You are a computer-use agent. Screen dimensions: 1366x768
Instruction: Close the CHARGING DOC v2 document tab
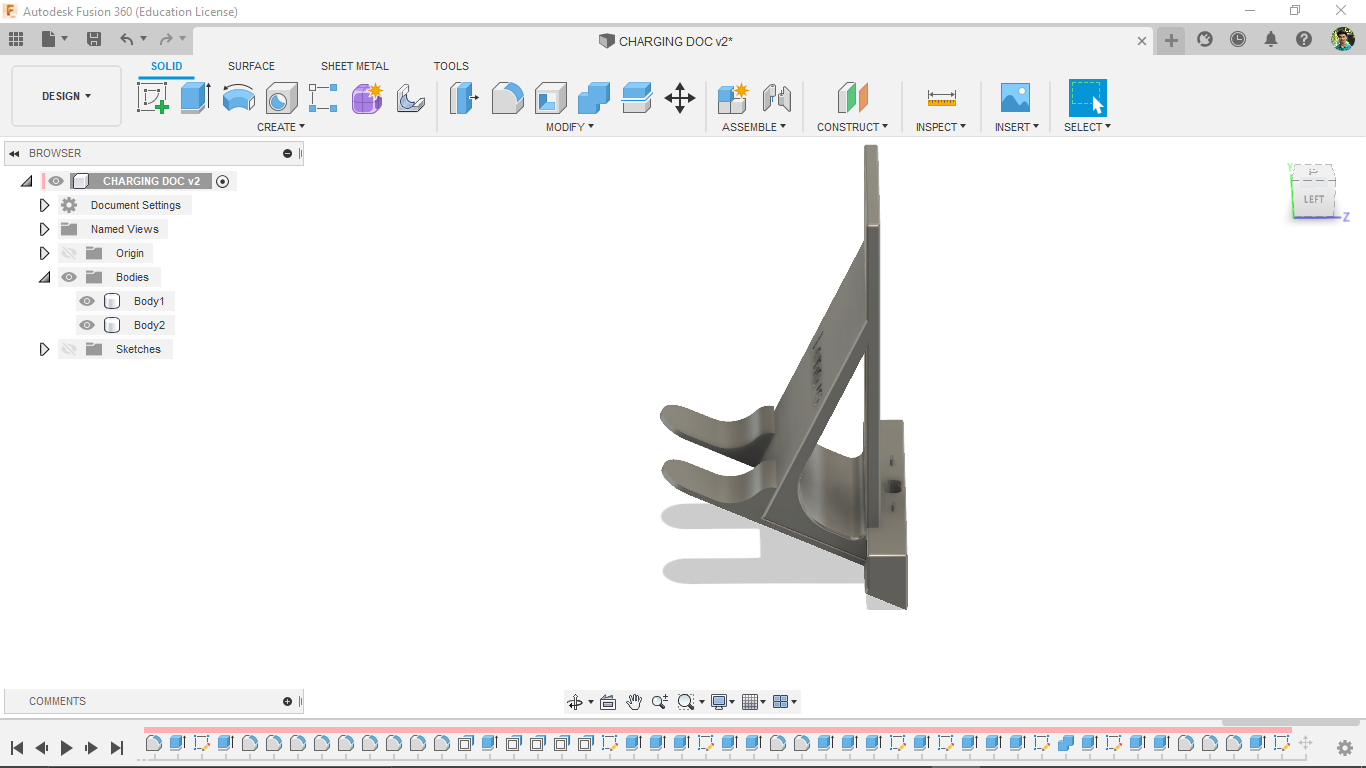(1142, 41)
